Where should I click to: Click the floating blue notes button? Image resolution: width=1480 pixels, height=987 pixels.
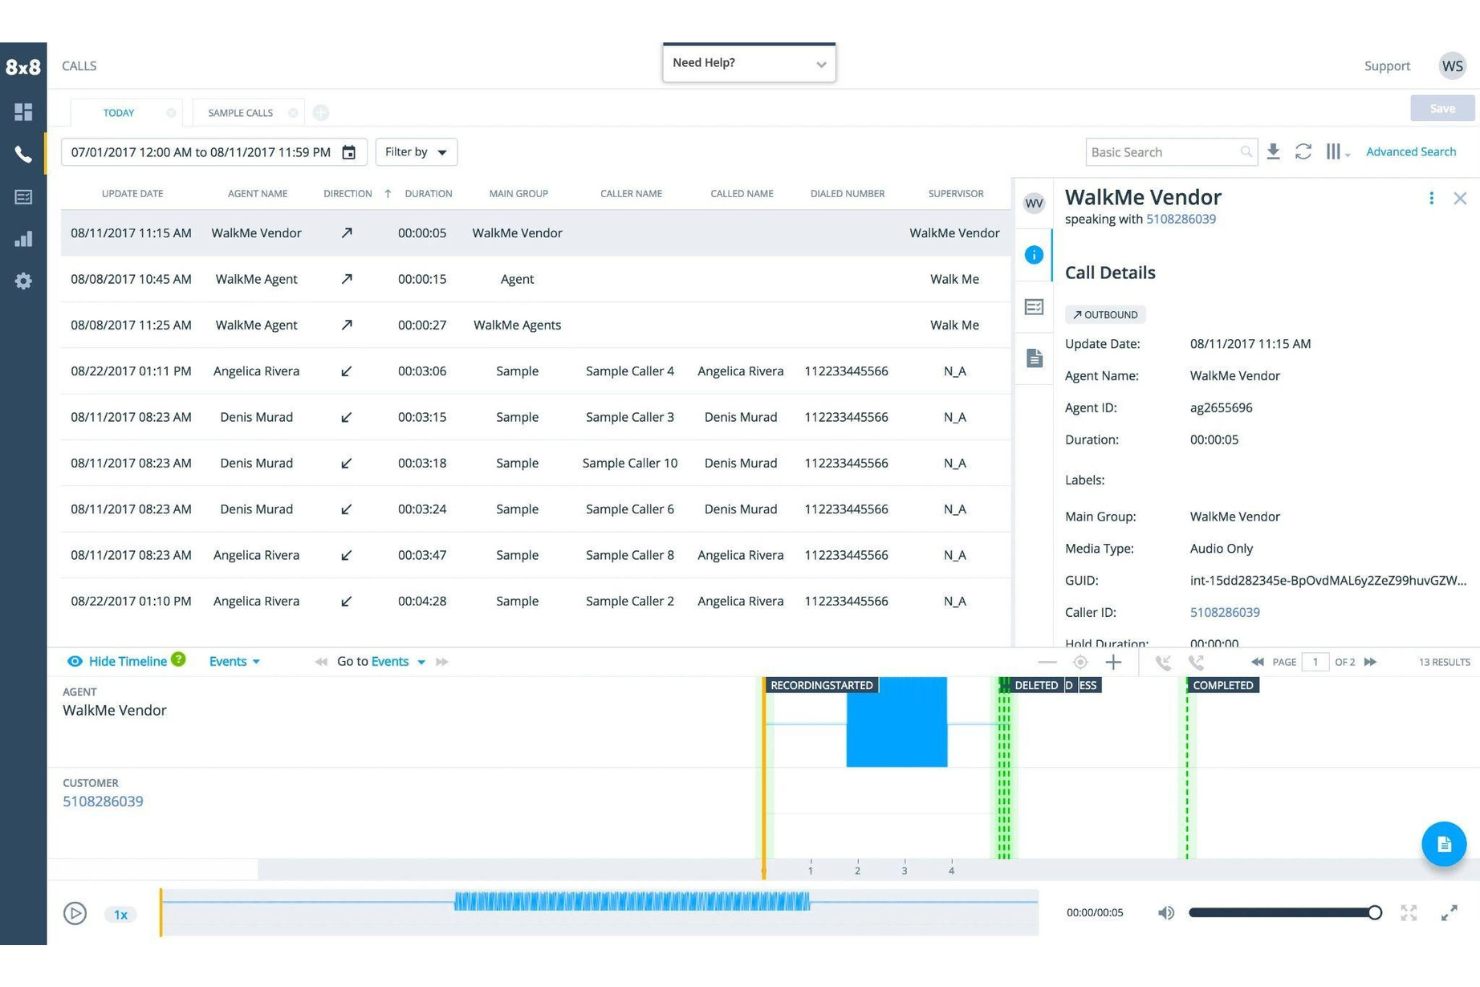(x=1444, y=844)
